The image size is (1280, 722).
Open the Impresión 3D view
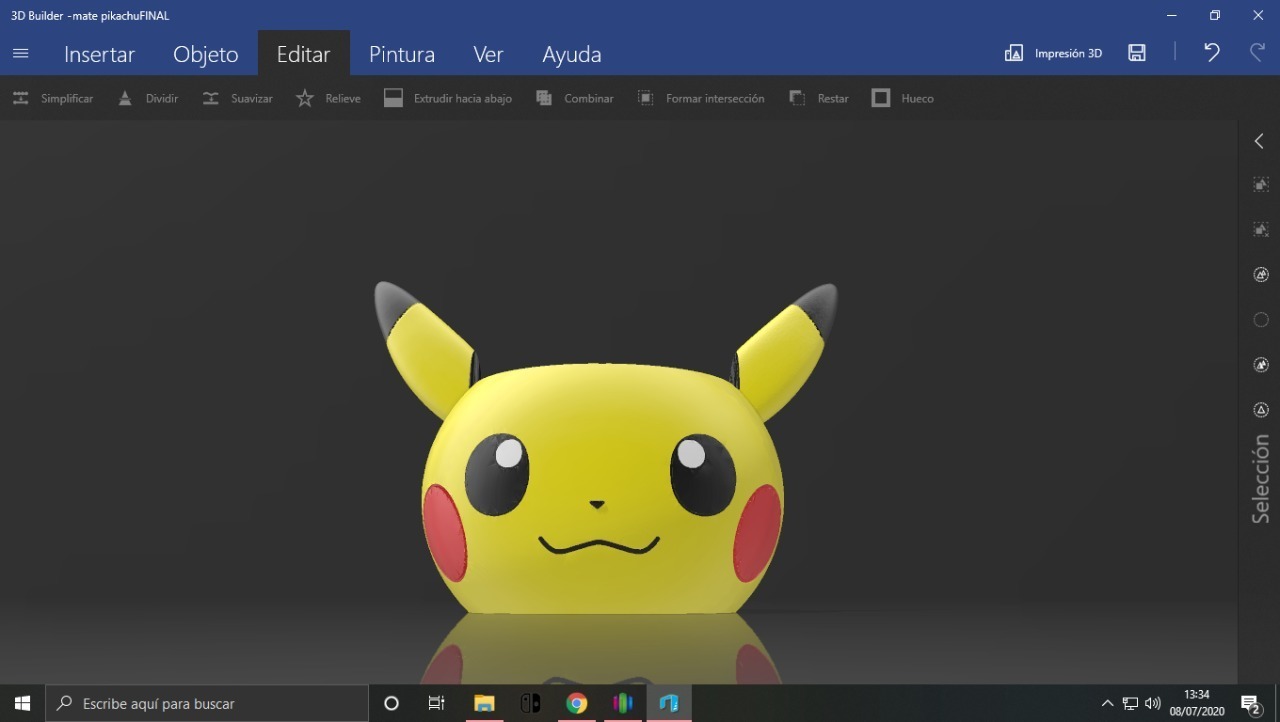click(1053, 53)
